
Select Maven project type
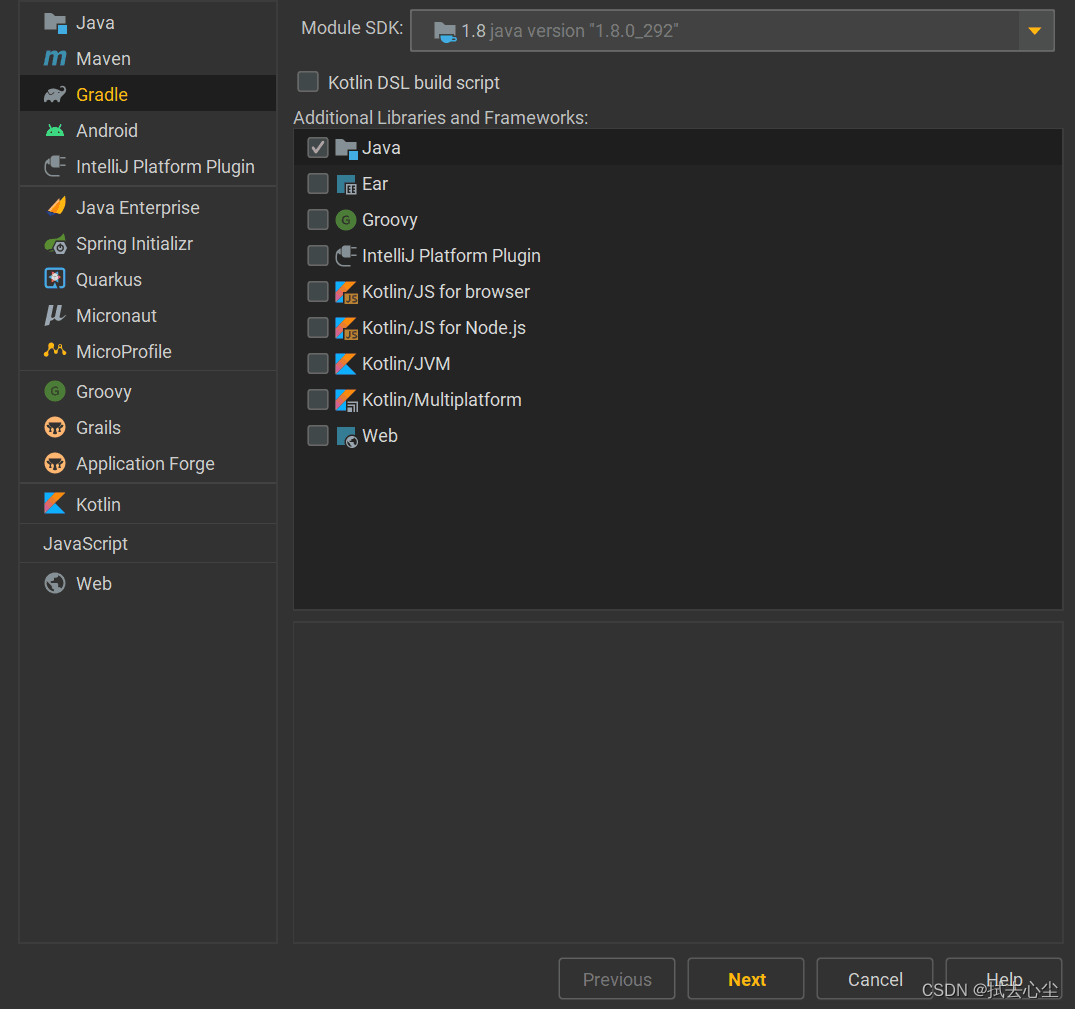click(148, 59)
